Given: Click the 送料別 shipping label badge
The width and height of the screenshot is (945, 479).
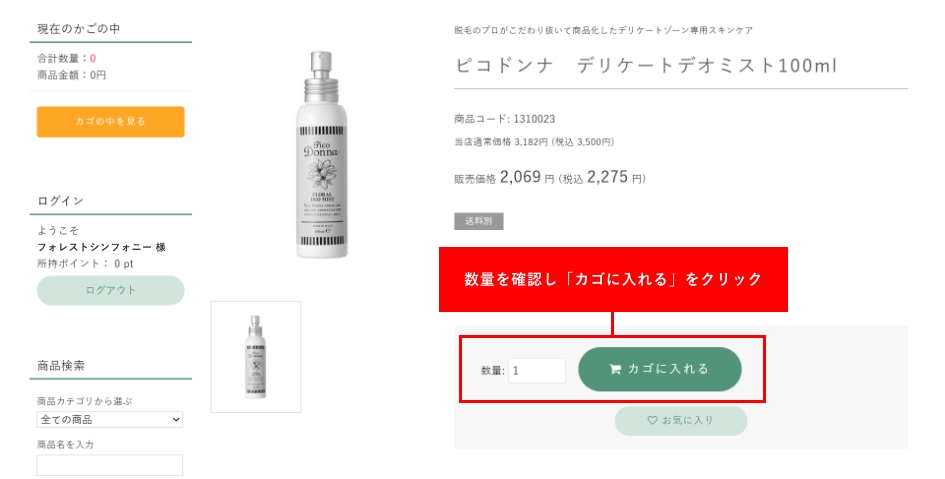Looking at the screenshot, I should click(479, 221).
